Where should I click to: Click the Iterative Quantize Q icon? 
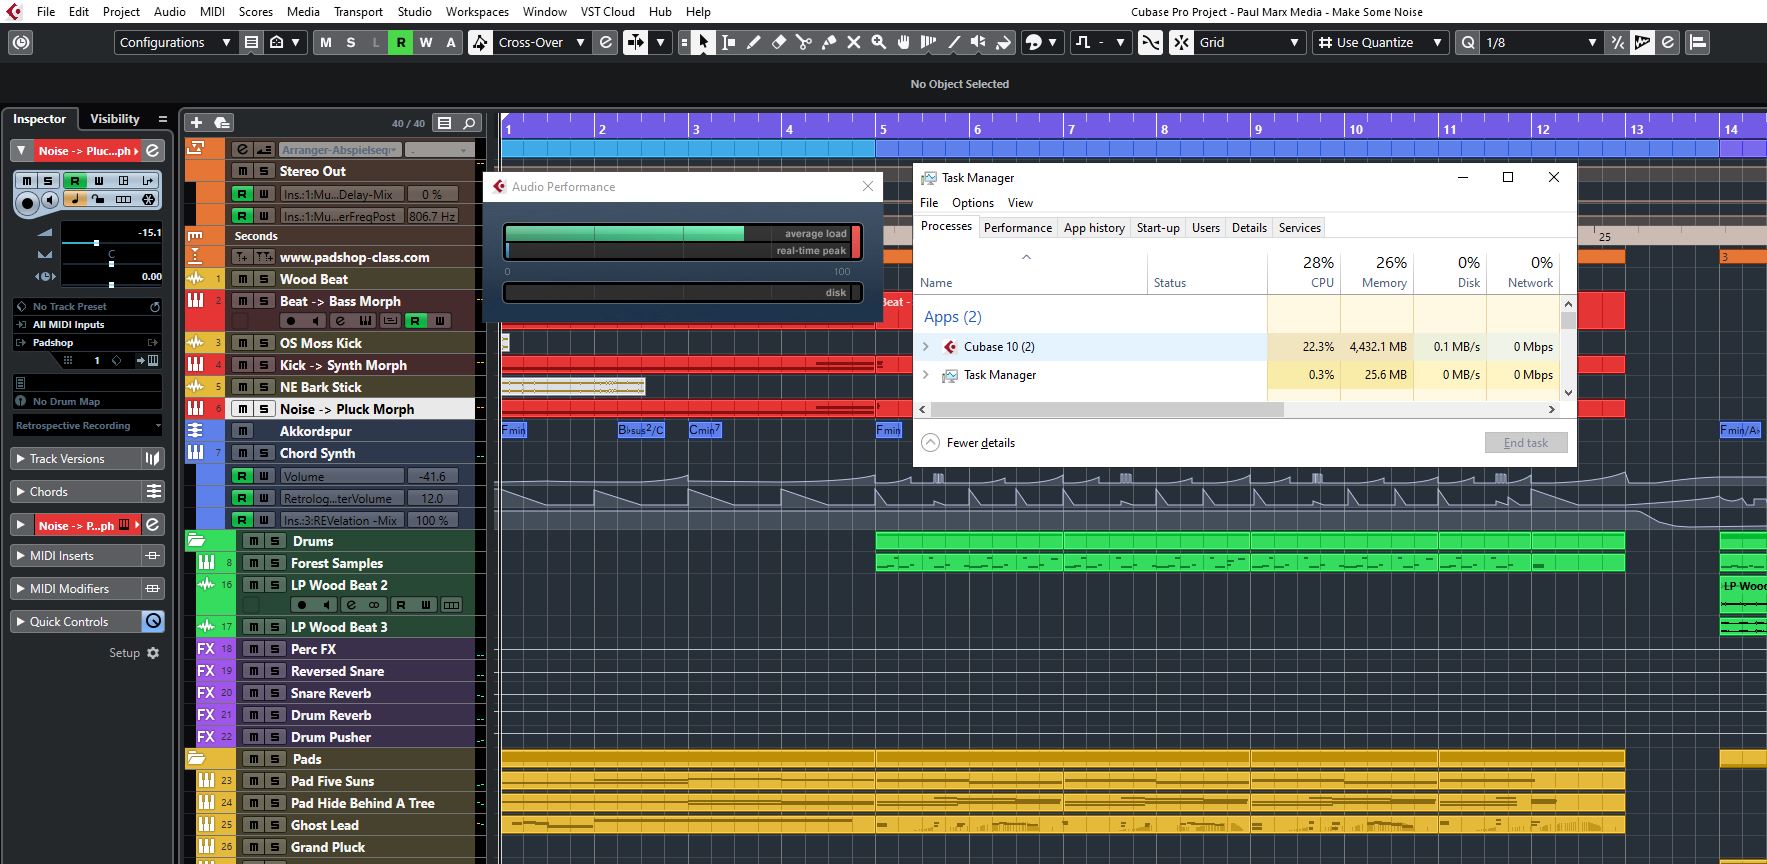coord(1468,42)
